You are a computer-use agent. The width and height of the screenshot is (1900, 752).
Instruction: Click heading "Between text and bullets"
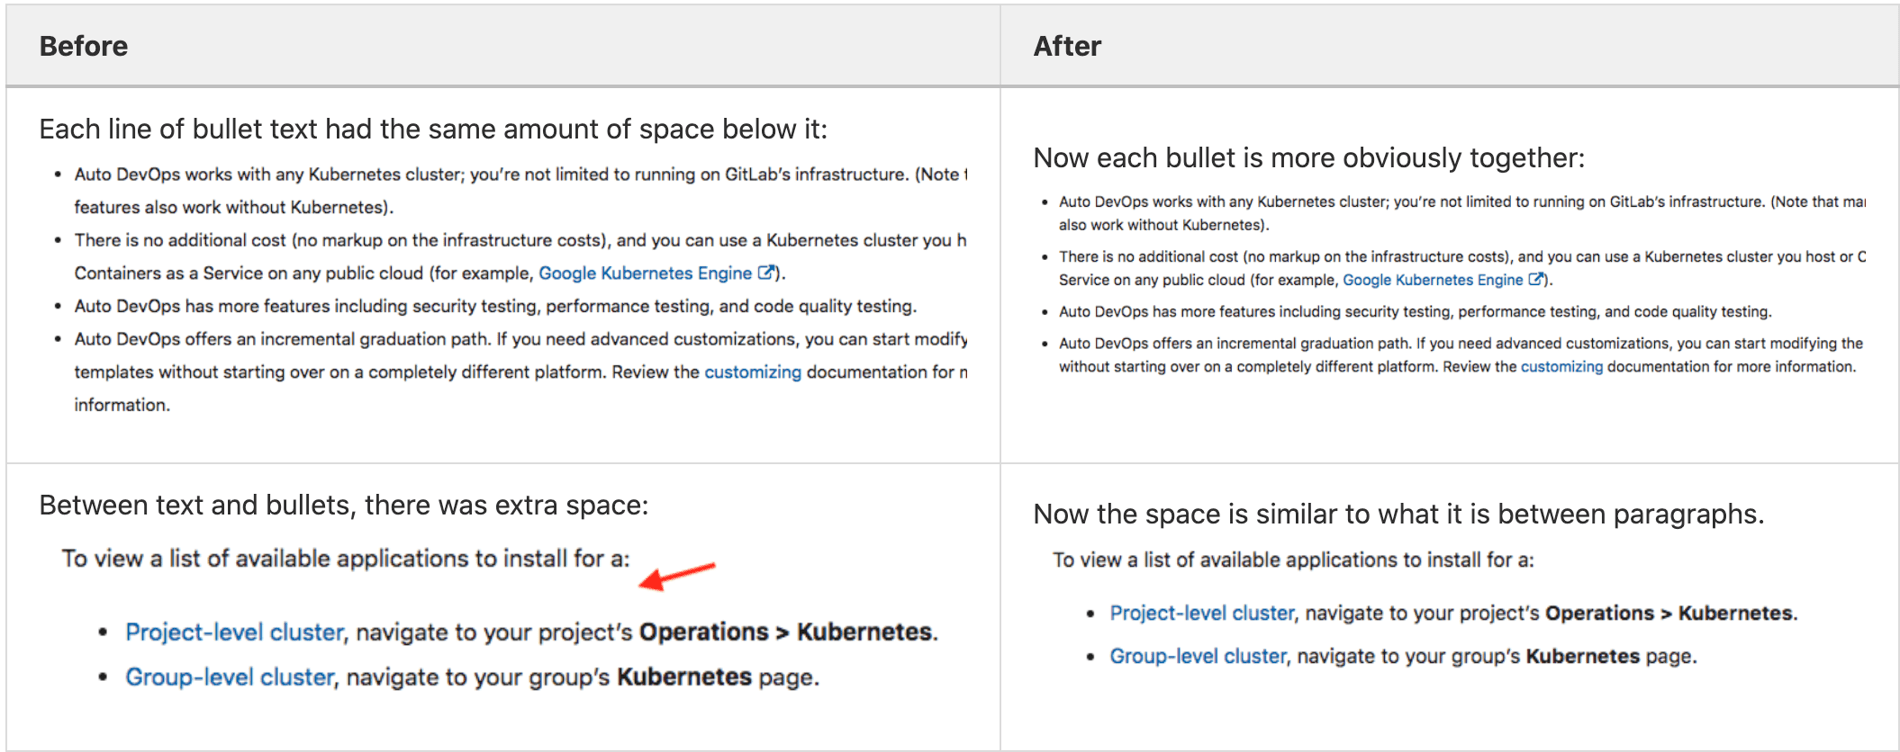[343, 505]
